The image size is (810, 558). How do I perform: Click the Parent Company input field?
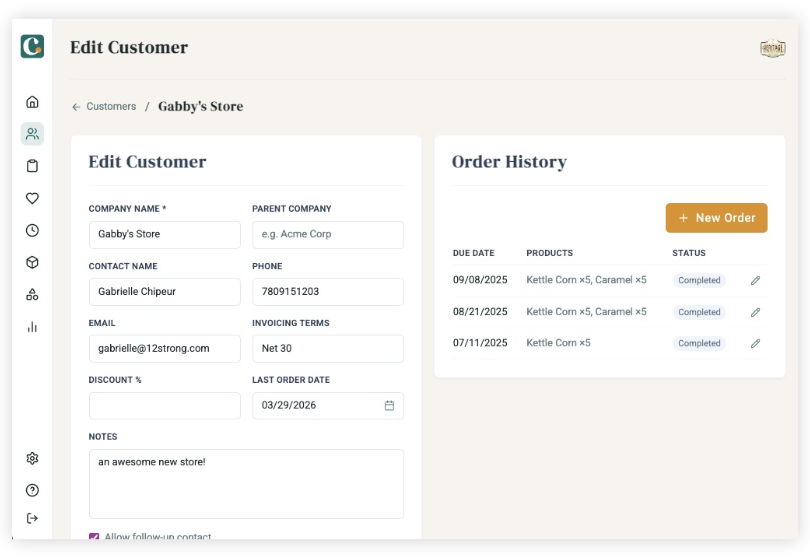click(327, 235)
